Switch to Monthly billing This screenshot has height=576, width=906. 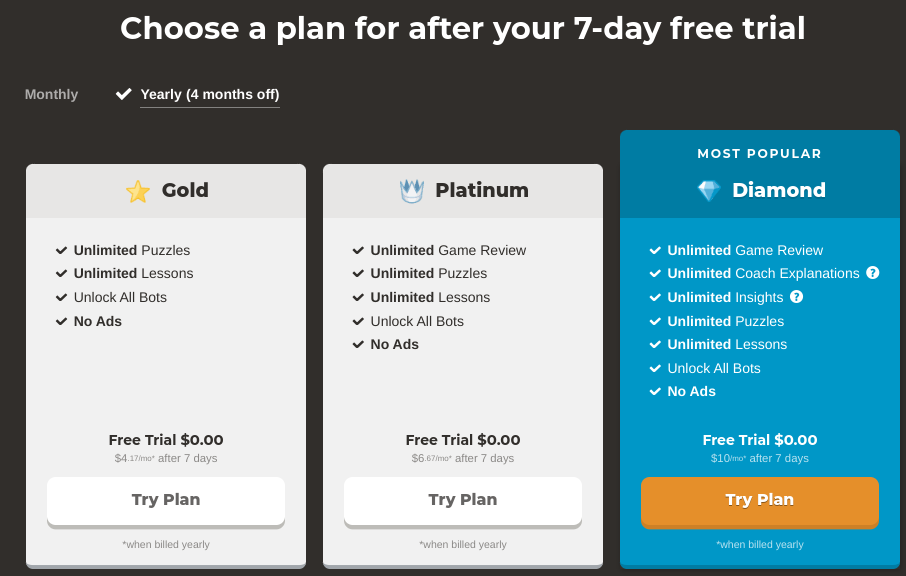(51, 94)
